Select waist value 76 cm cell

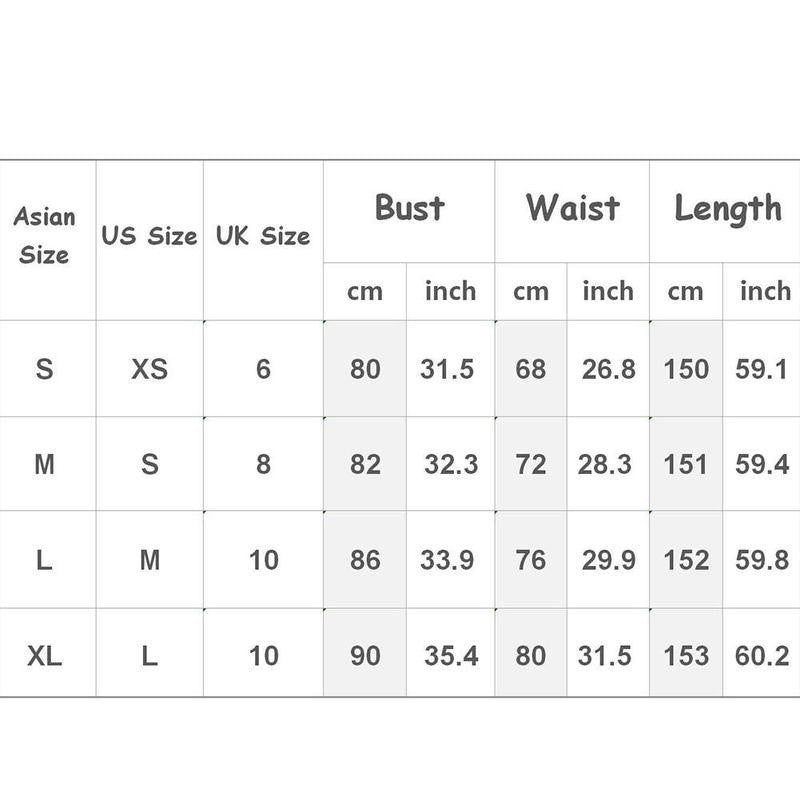531,560
